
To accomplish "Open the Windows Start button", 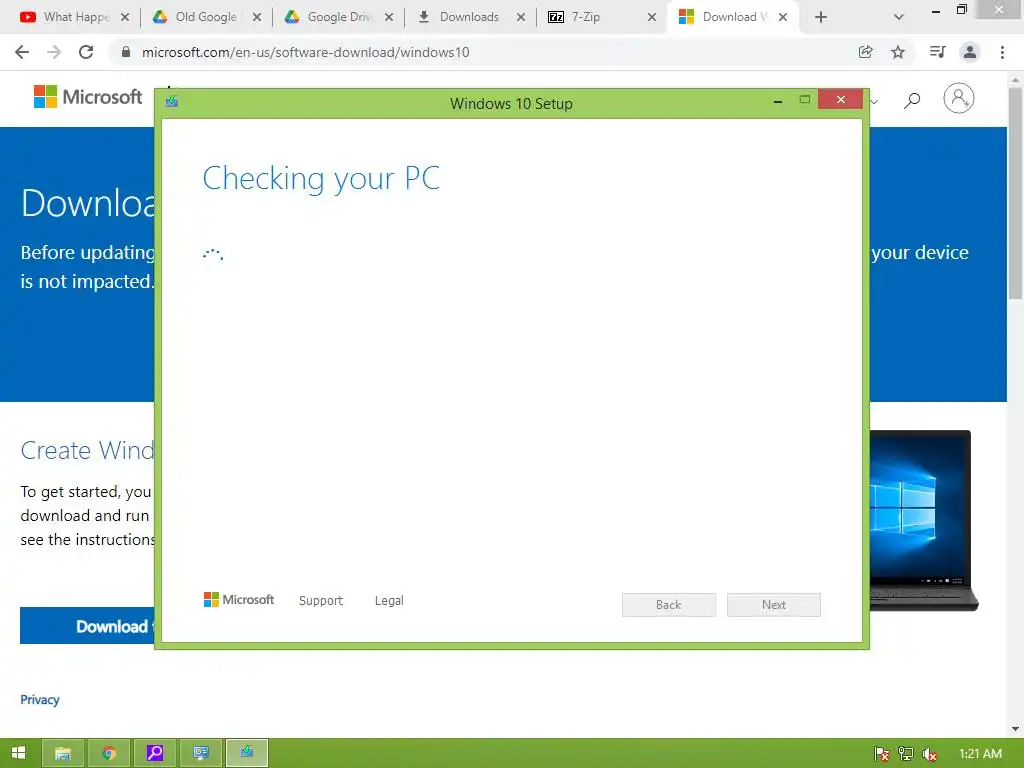I will tap(18, 753).
